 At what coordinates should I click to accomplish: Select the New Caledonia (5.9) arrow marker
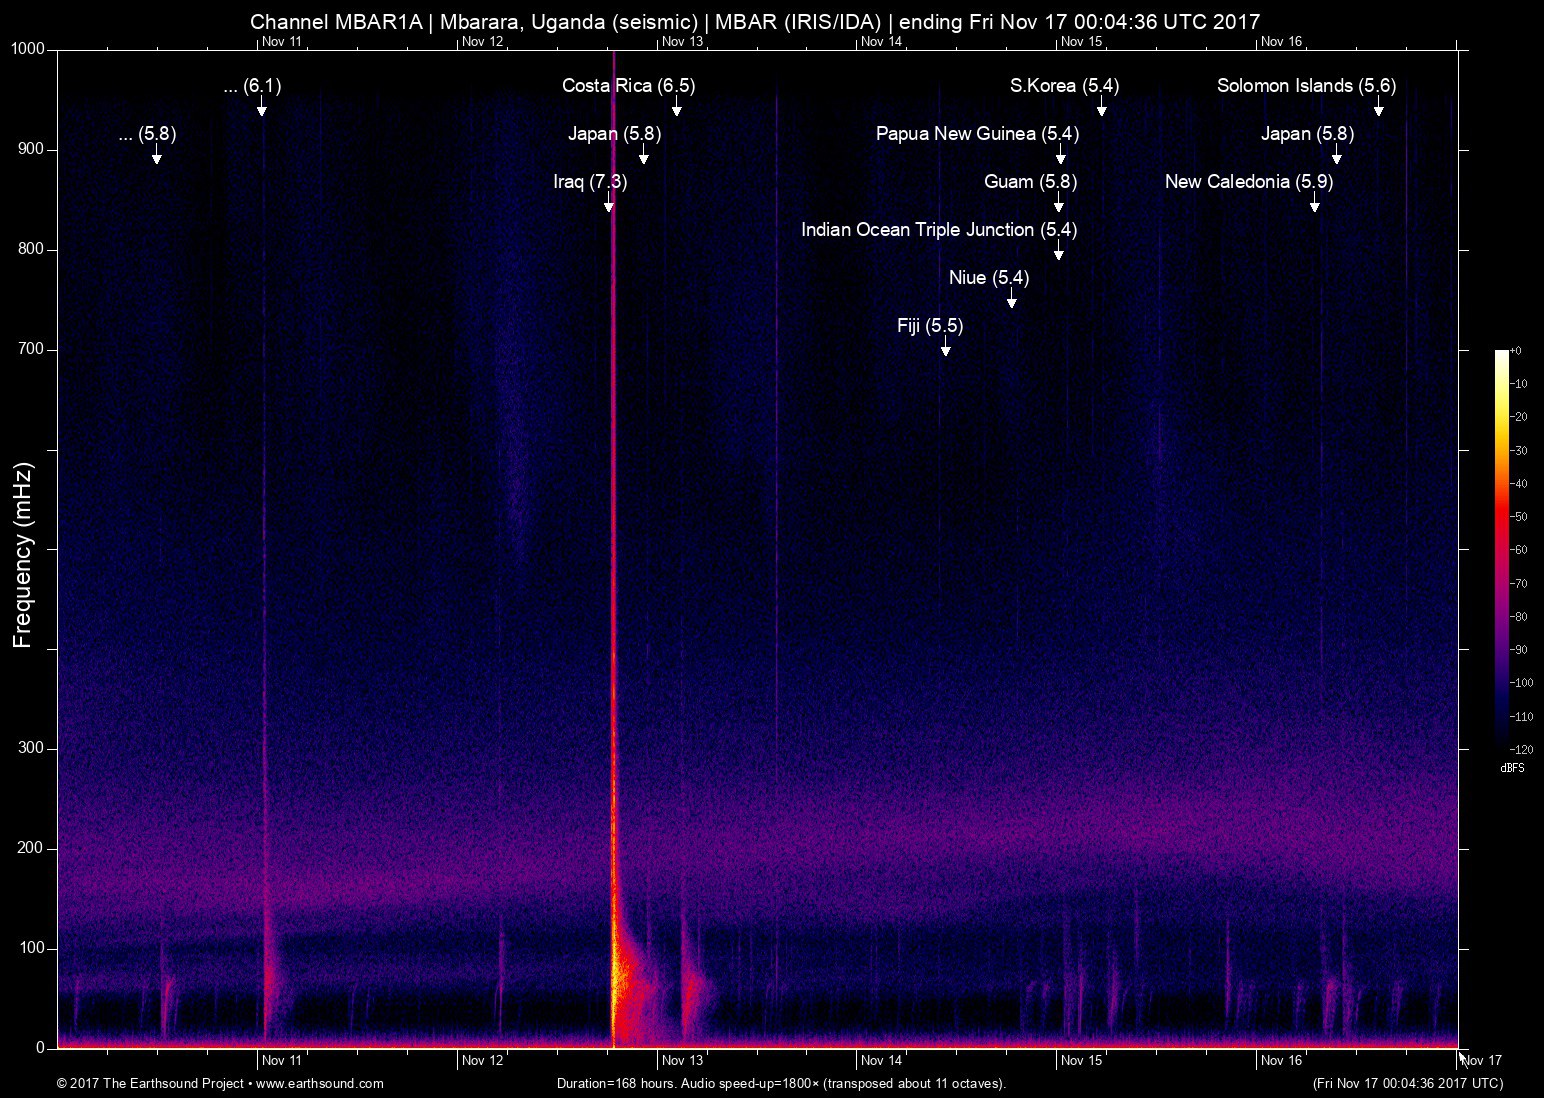(x=1315, y=206)
